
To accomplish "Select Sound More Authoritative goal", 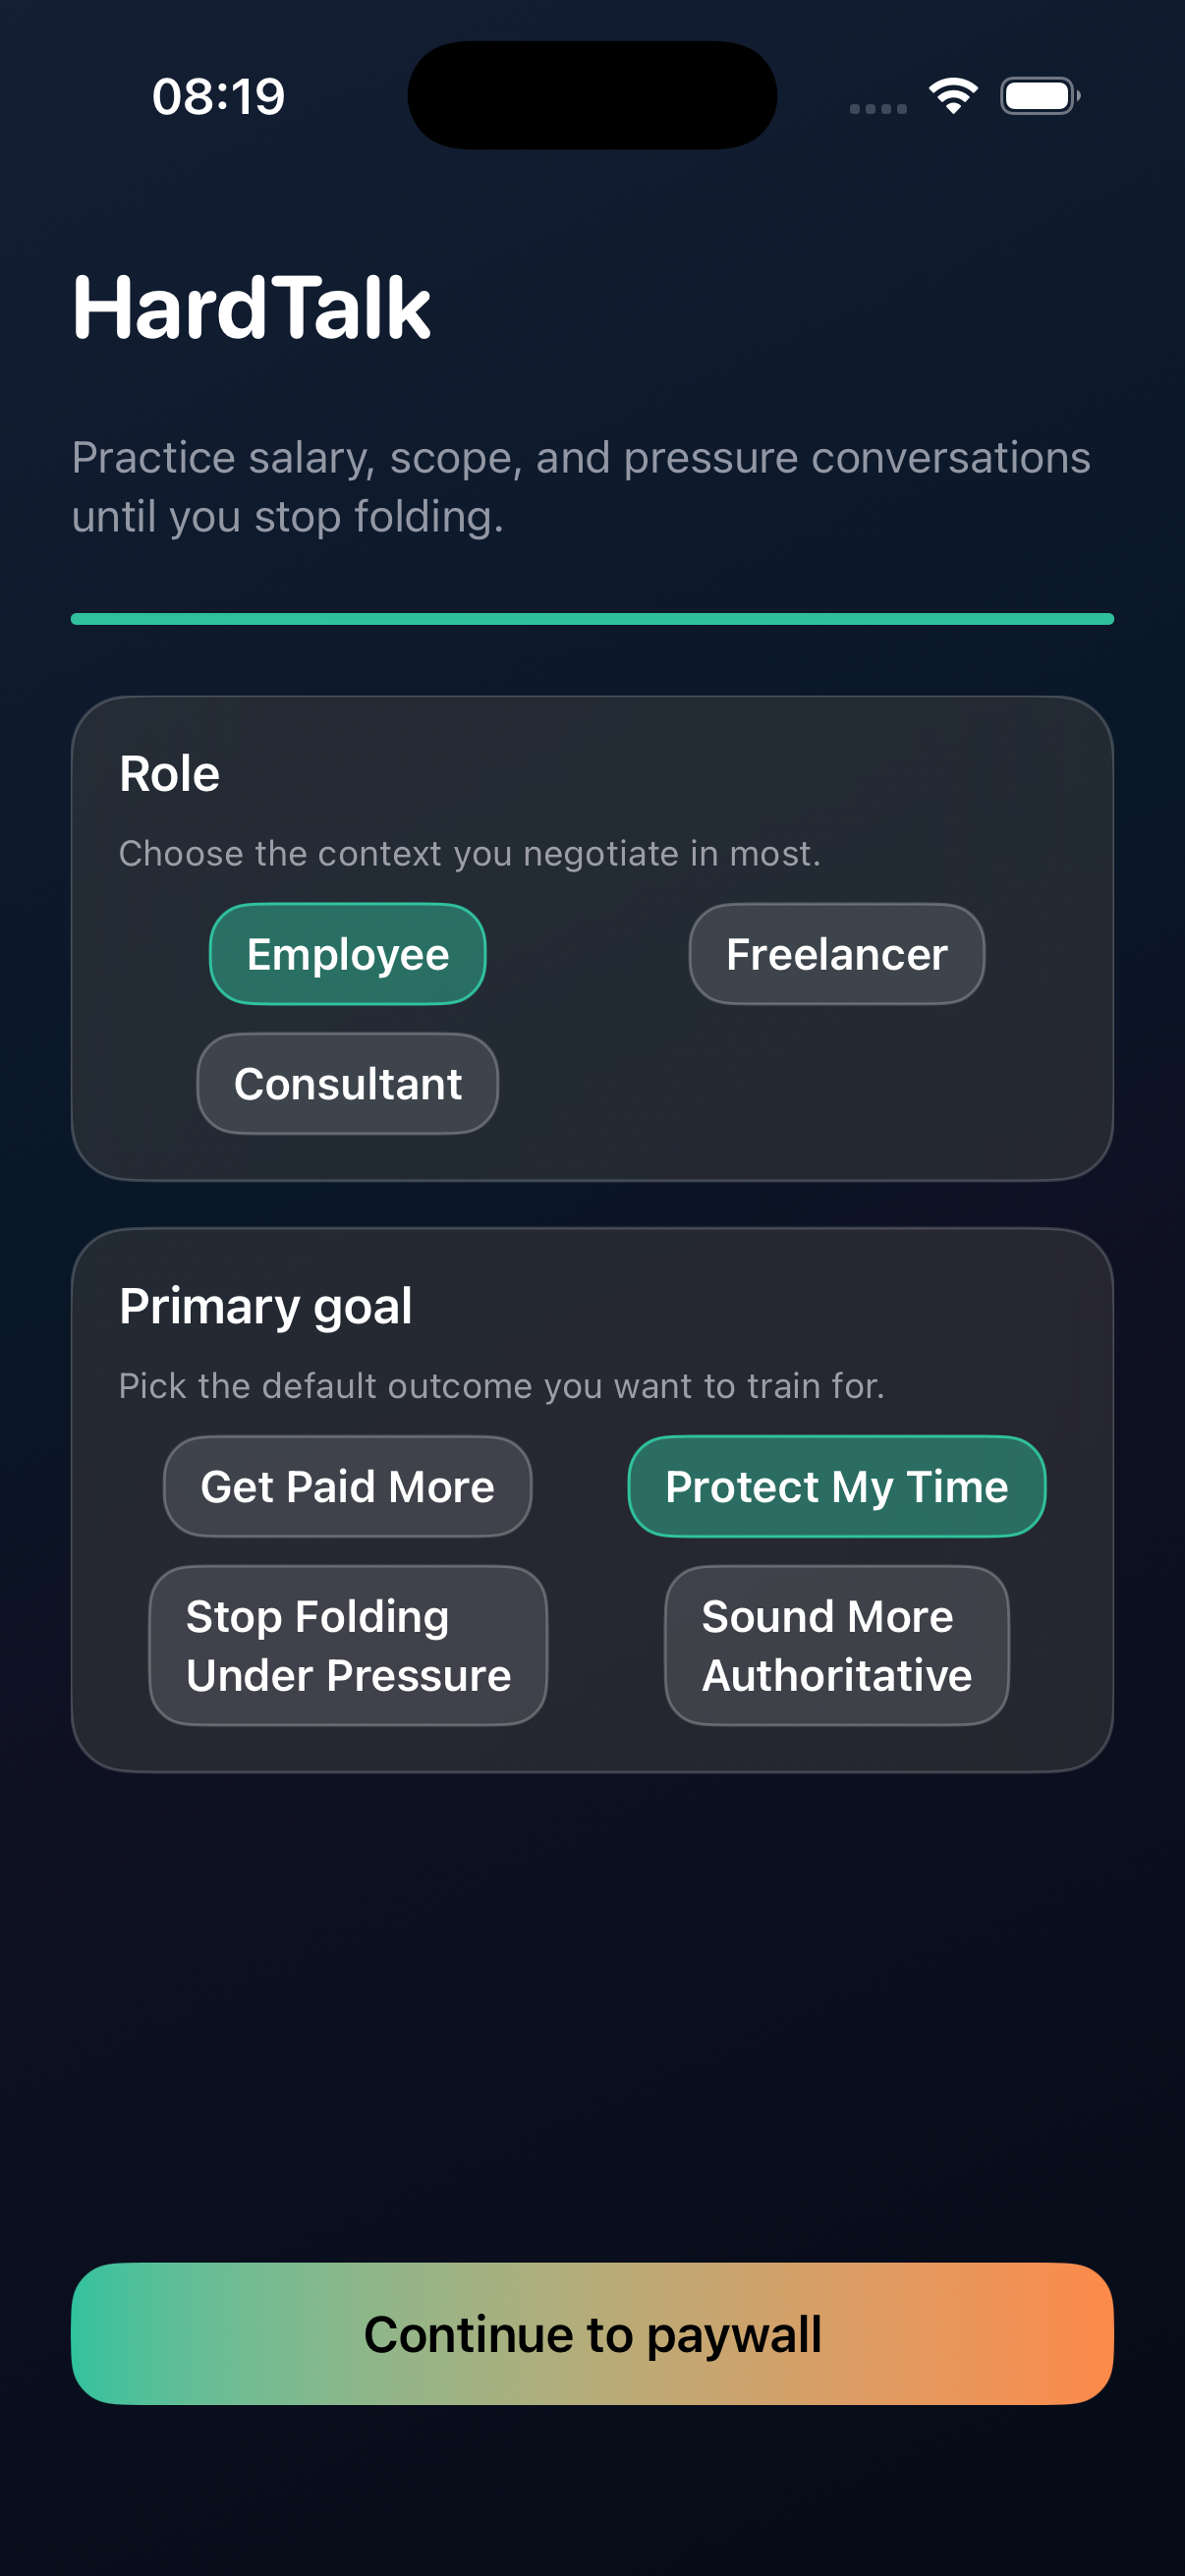I will pyautogui.click(x=836, y=1645).
